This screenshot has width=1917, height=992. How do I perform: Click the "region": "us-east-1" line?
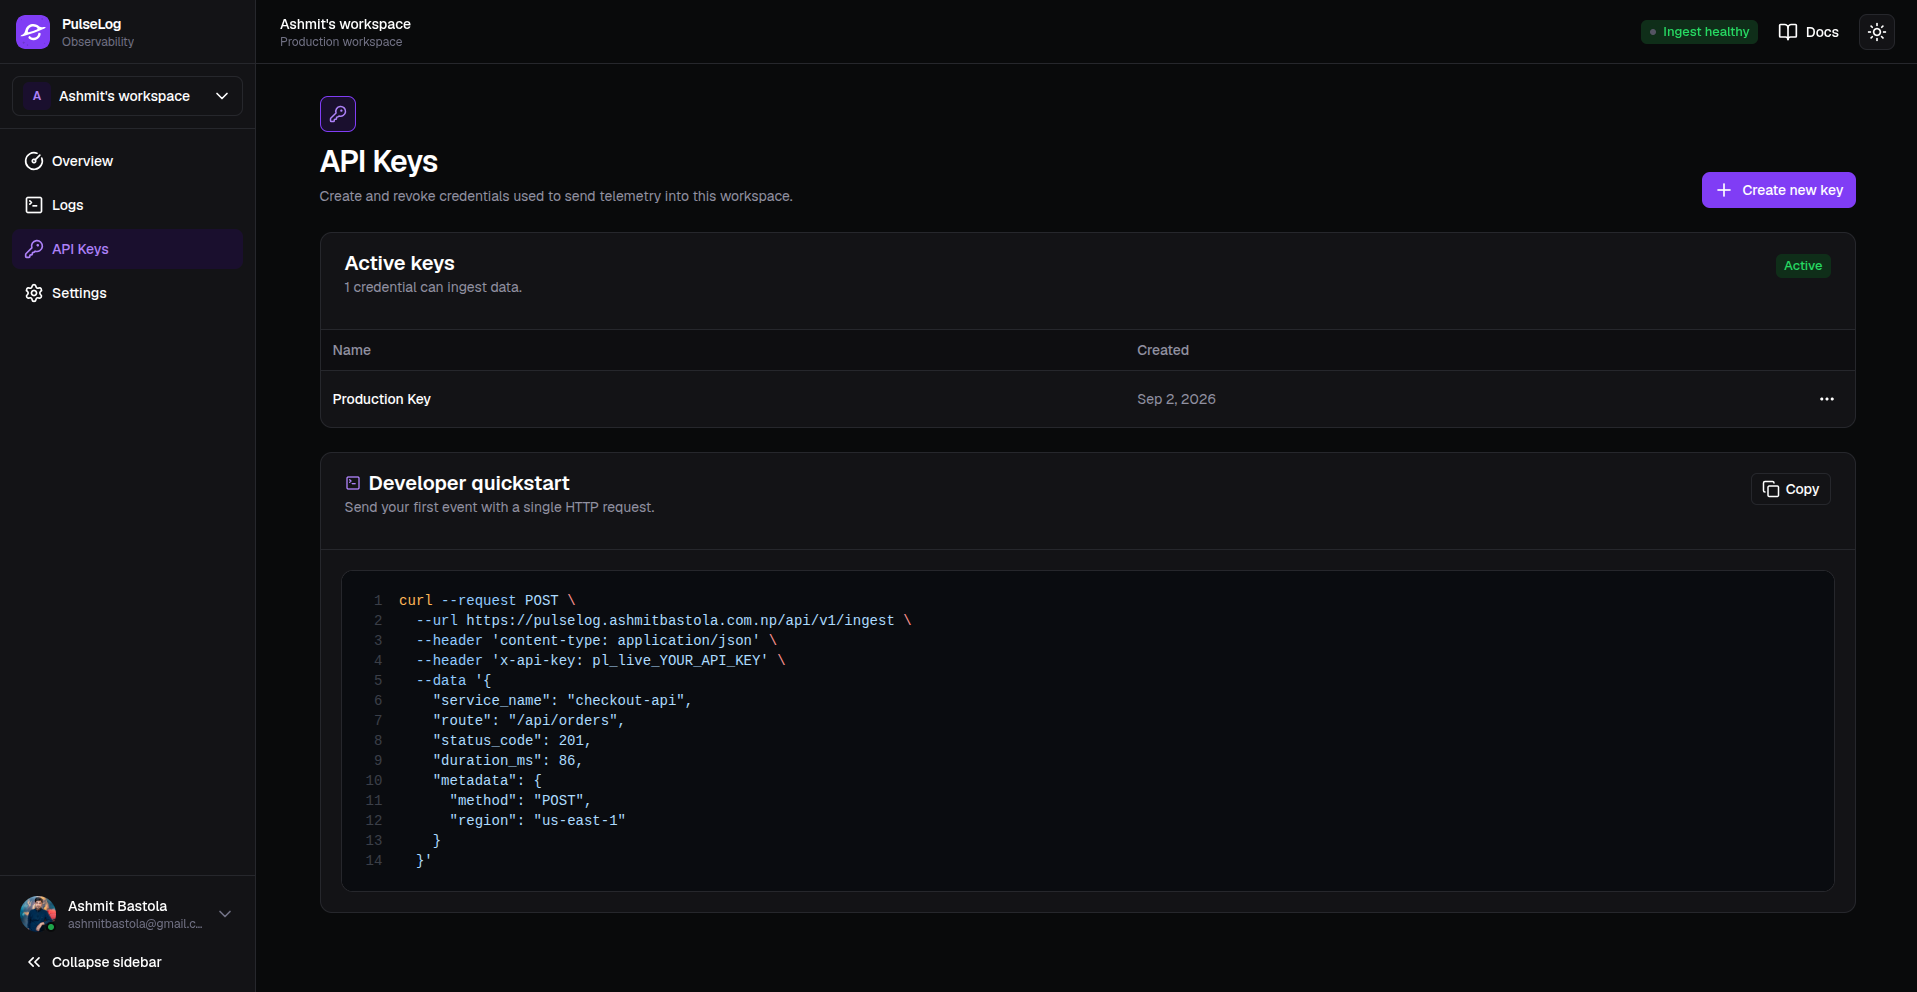tap(538, 820)
